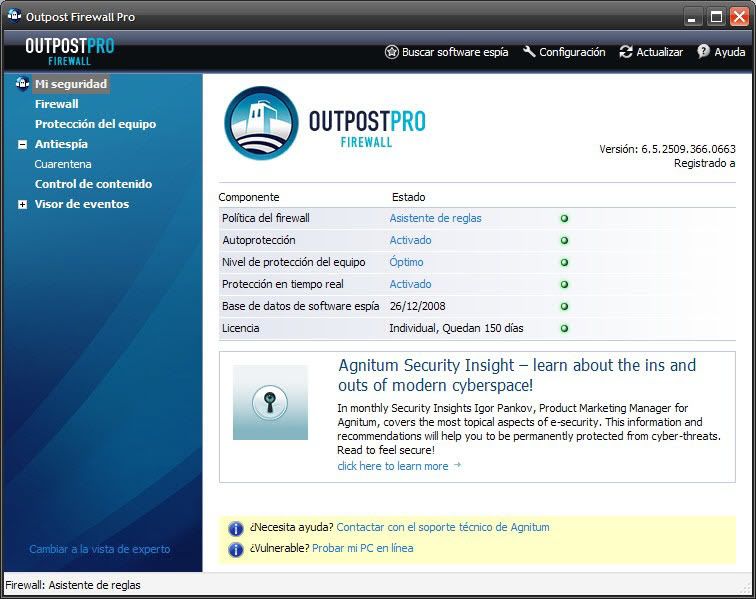Open Cuarentena under Antiespía
The width and height of the screenshot is (756, 599).
63,164
